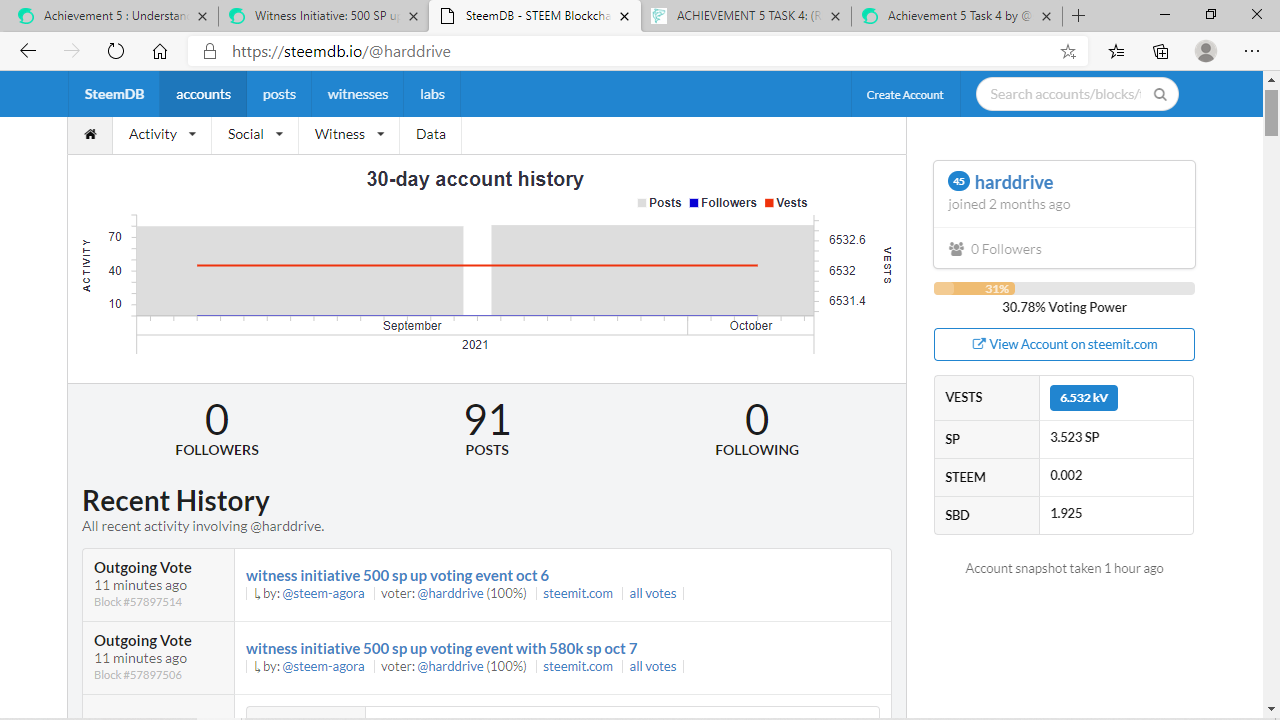Click the 91 POSTS counter

click(487, 430)
